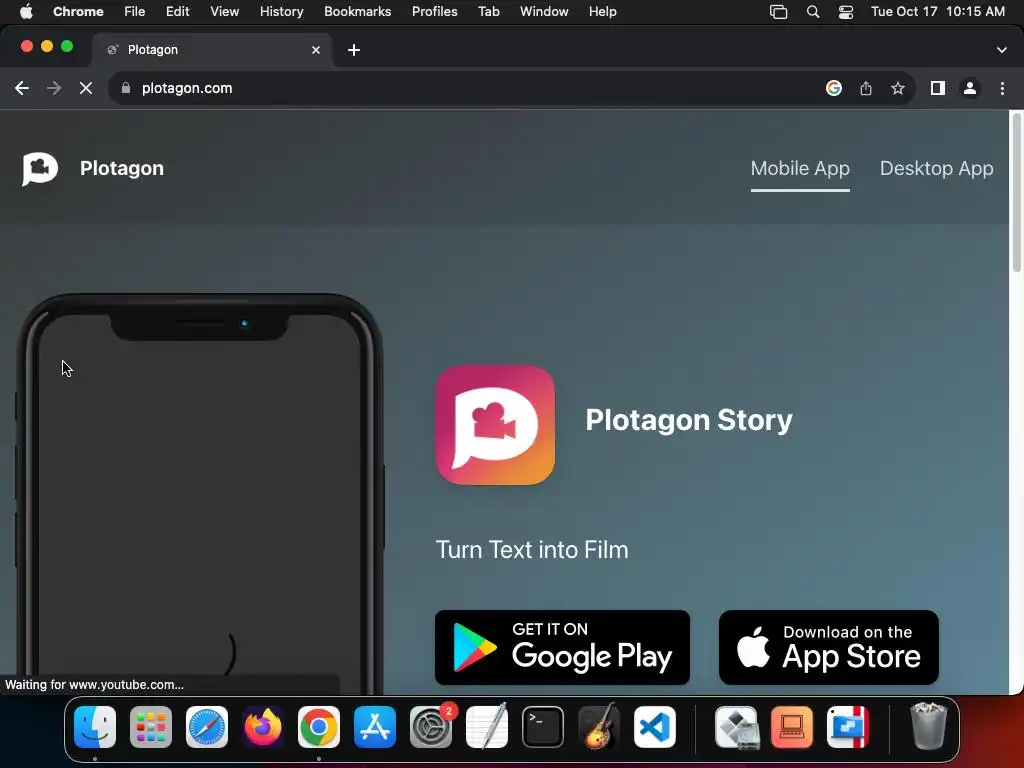Viewport: 1024px width, 768px height.
Task: View site info via the lock icon
Action: [126, 88]
